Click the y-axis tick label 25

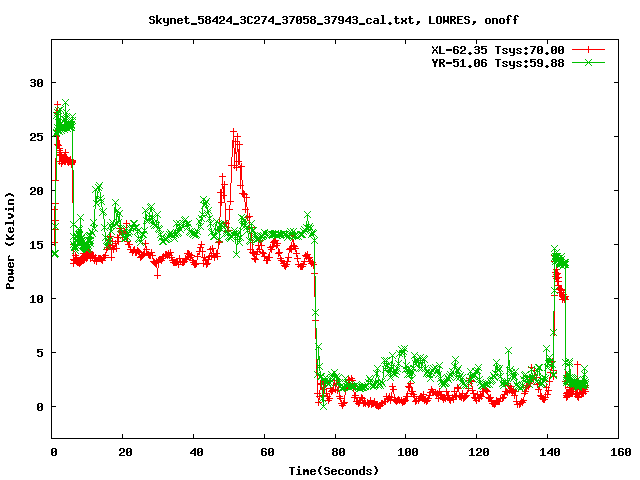[x=36, y=137]
